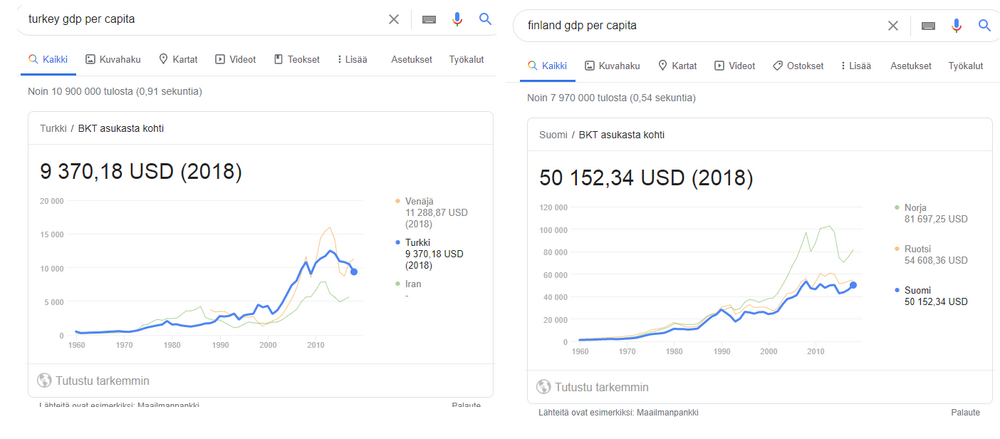Switch to Videot tab in Turkey results

click(x=236, y=60)
